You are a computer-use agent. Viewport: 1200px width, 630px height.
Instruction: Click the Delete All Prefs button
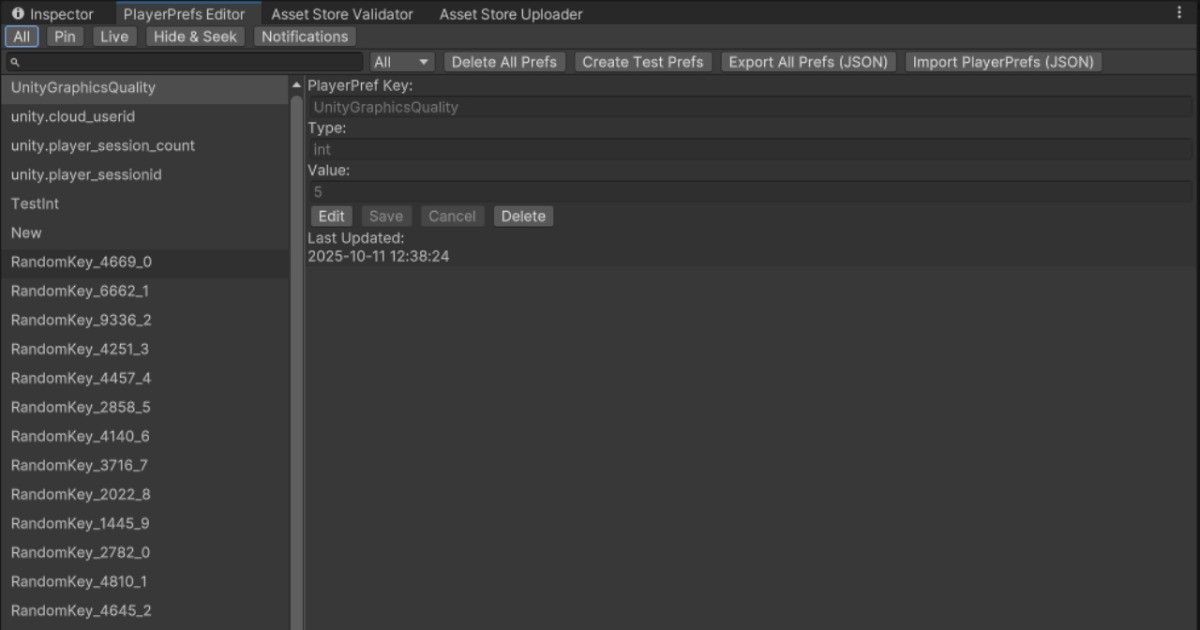point(504,61)
